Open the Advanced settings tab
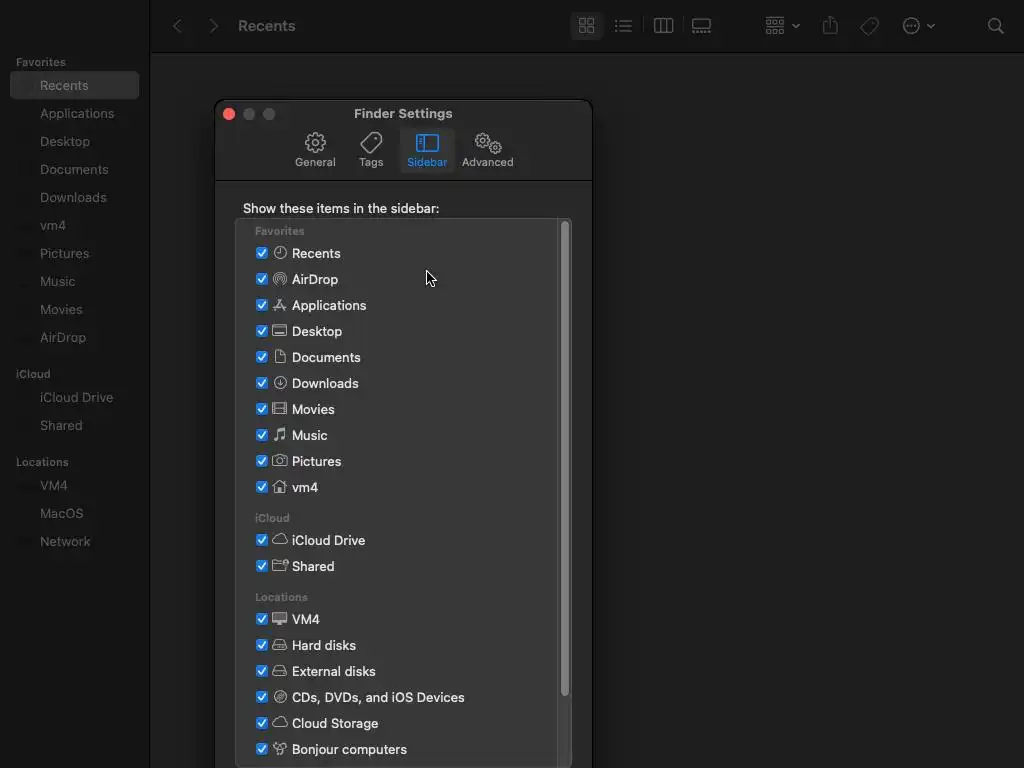This screenshot has height=768, width=1024. pos(487,150)
